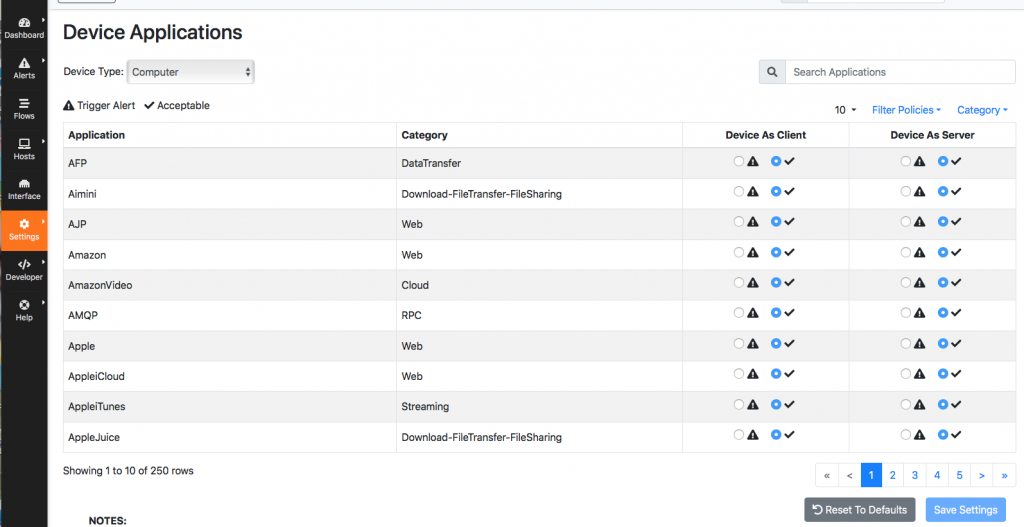This screenshot has height=527, width=1024.
Task: Open the Help lifebuoy icon
Action: 24,305
